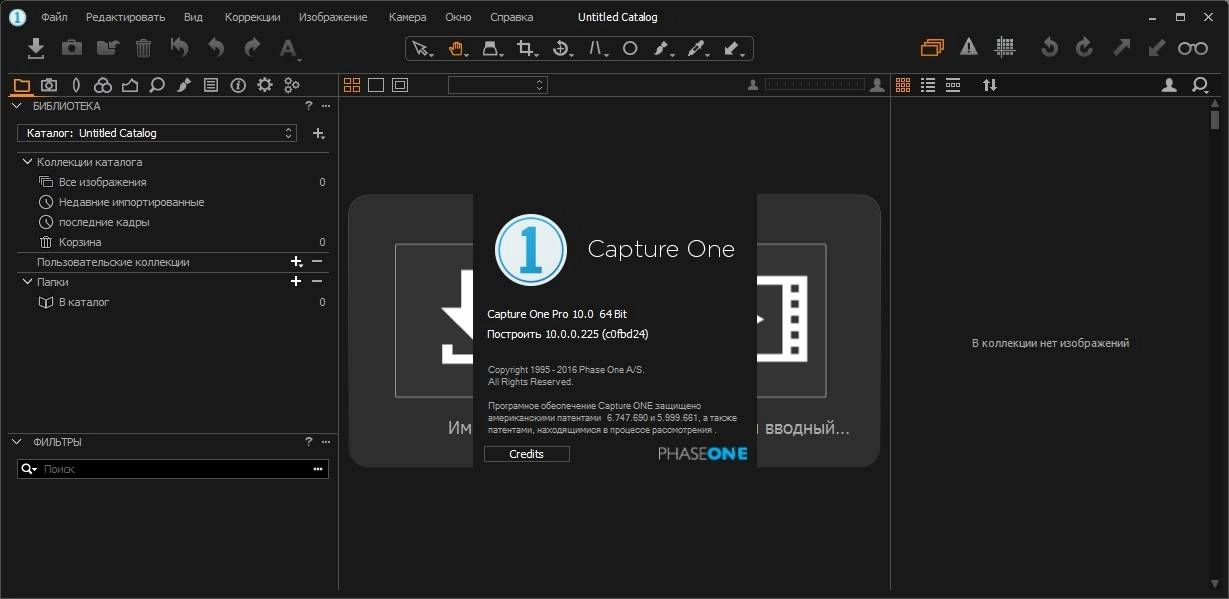Open the Изображение menu
The height and width of the screenshot is (599, 1229).
point(333,17)
